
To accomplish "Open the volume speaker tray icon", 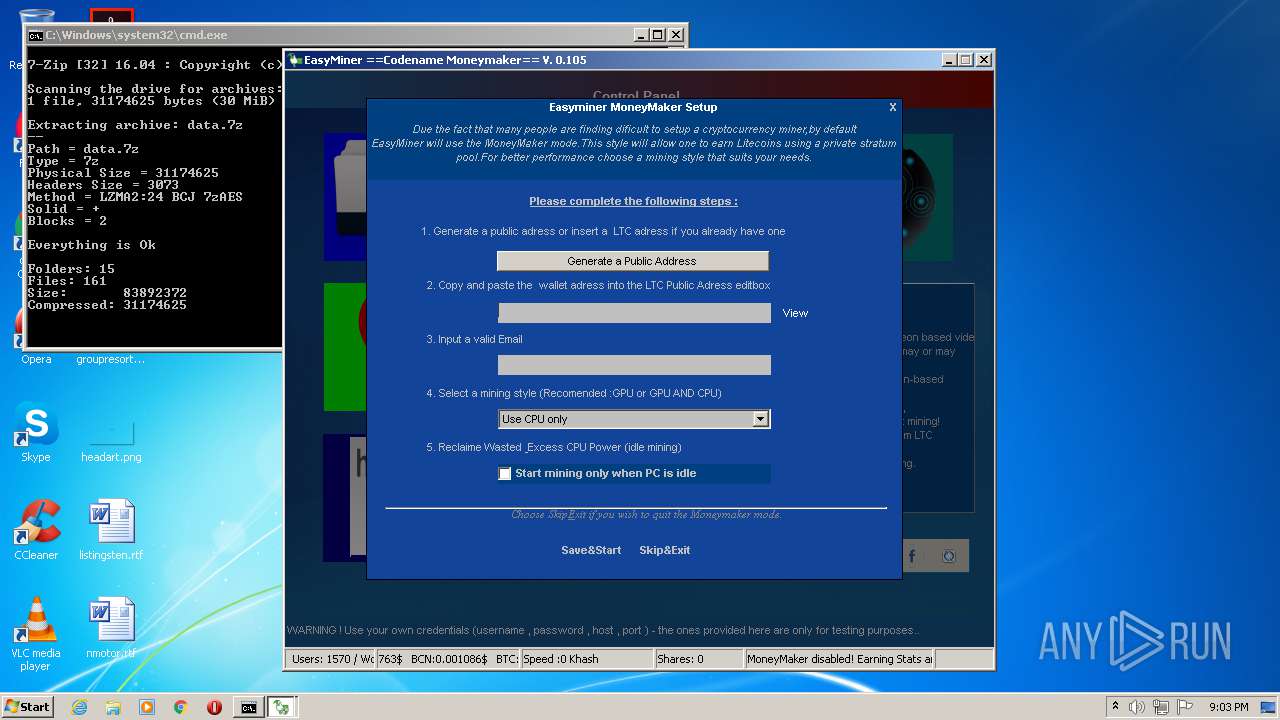I will 1137,707.
